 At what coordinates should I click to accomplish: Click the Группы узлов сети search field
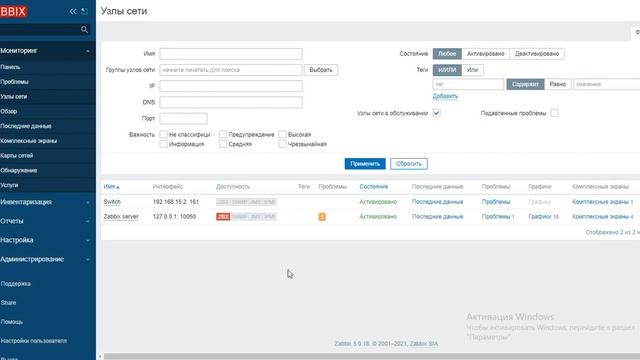(x=231, y=70)
